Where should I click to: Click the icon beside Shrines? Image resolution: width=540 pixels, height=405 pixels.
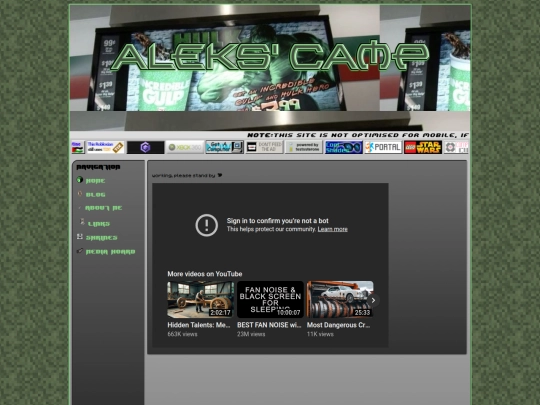pos(80,237)
